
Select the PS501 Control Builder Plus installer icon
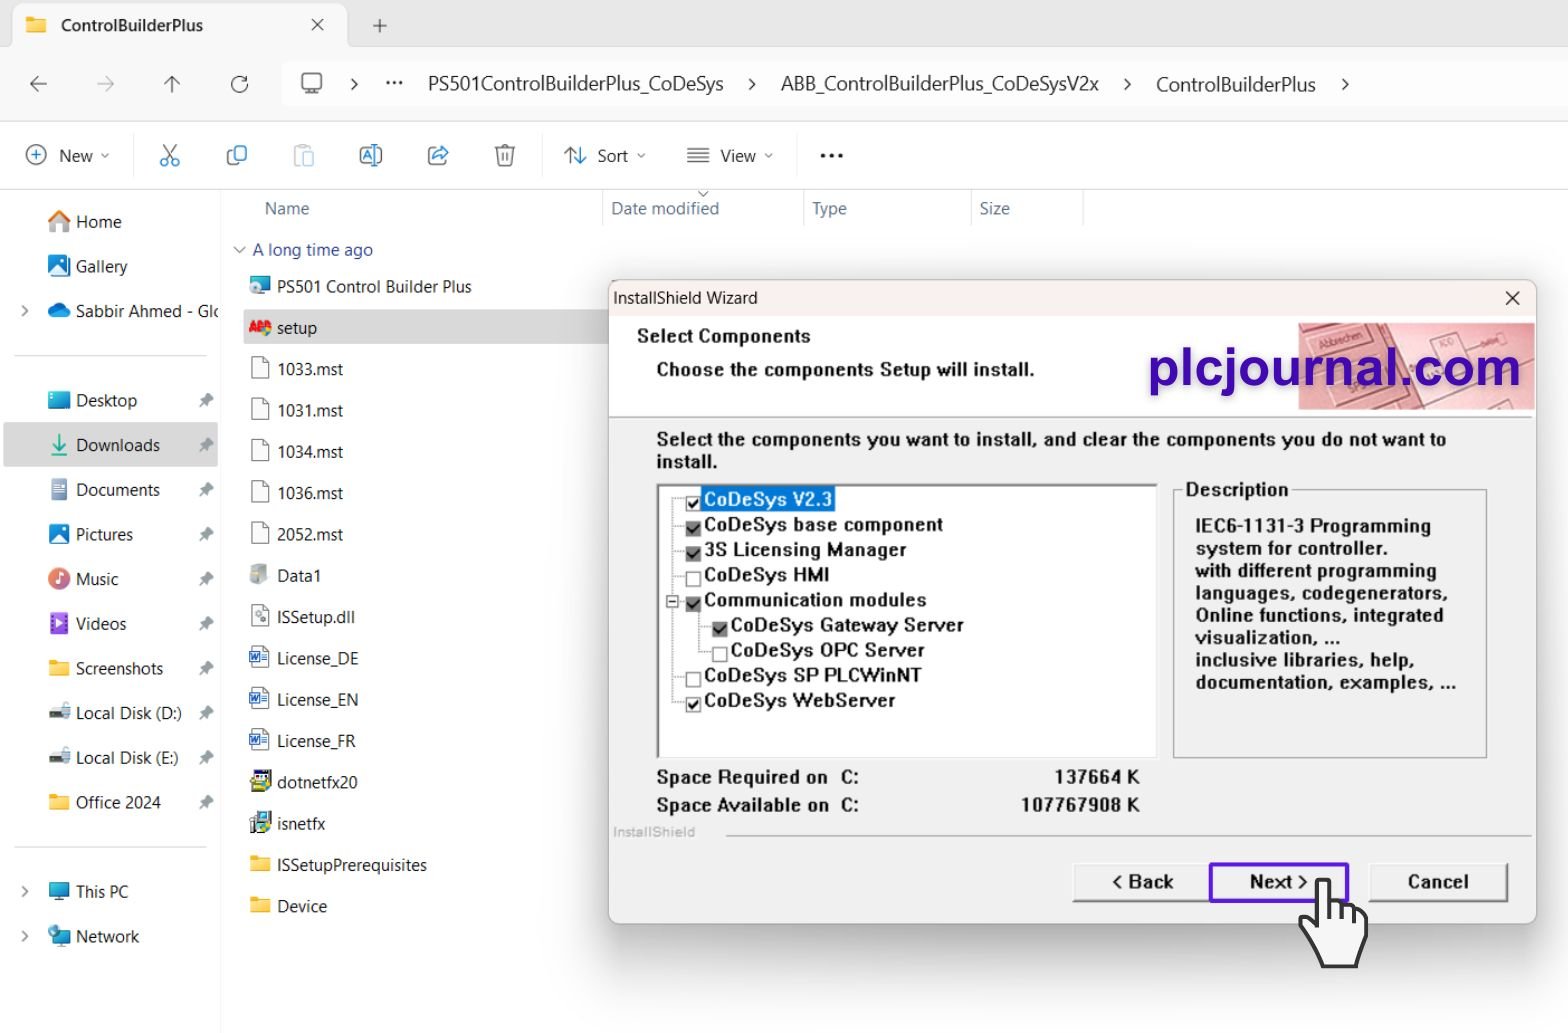(x=260, y=286)
